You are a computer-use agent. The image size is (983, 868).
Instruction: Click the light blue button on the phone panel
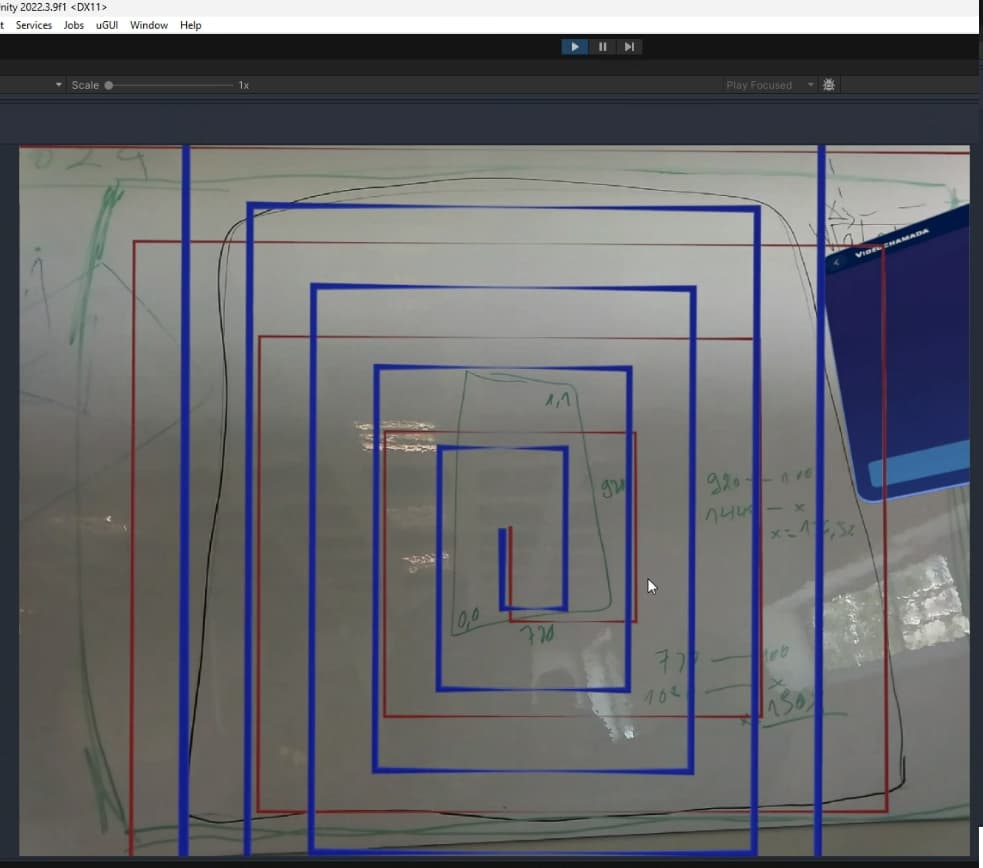pyautogui.click(x=920, y=465)
